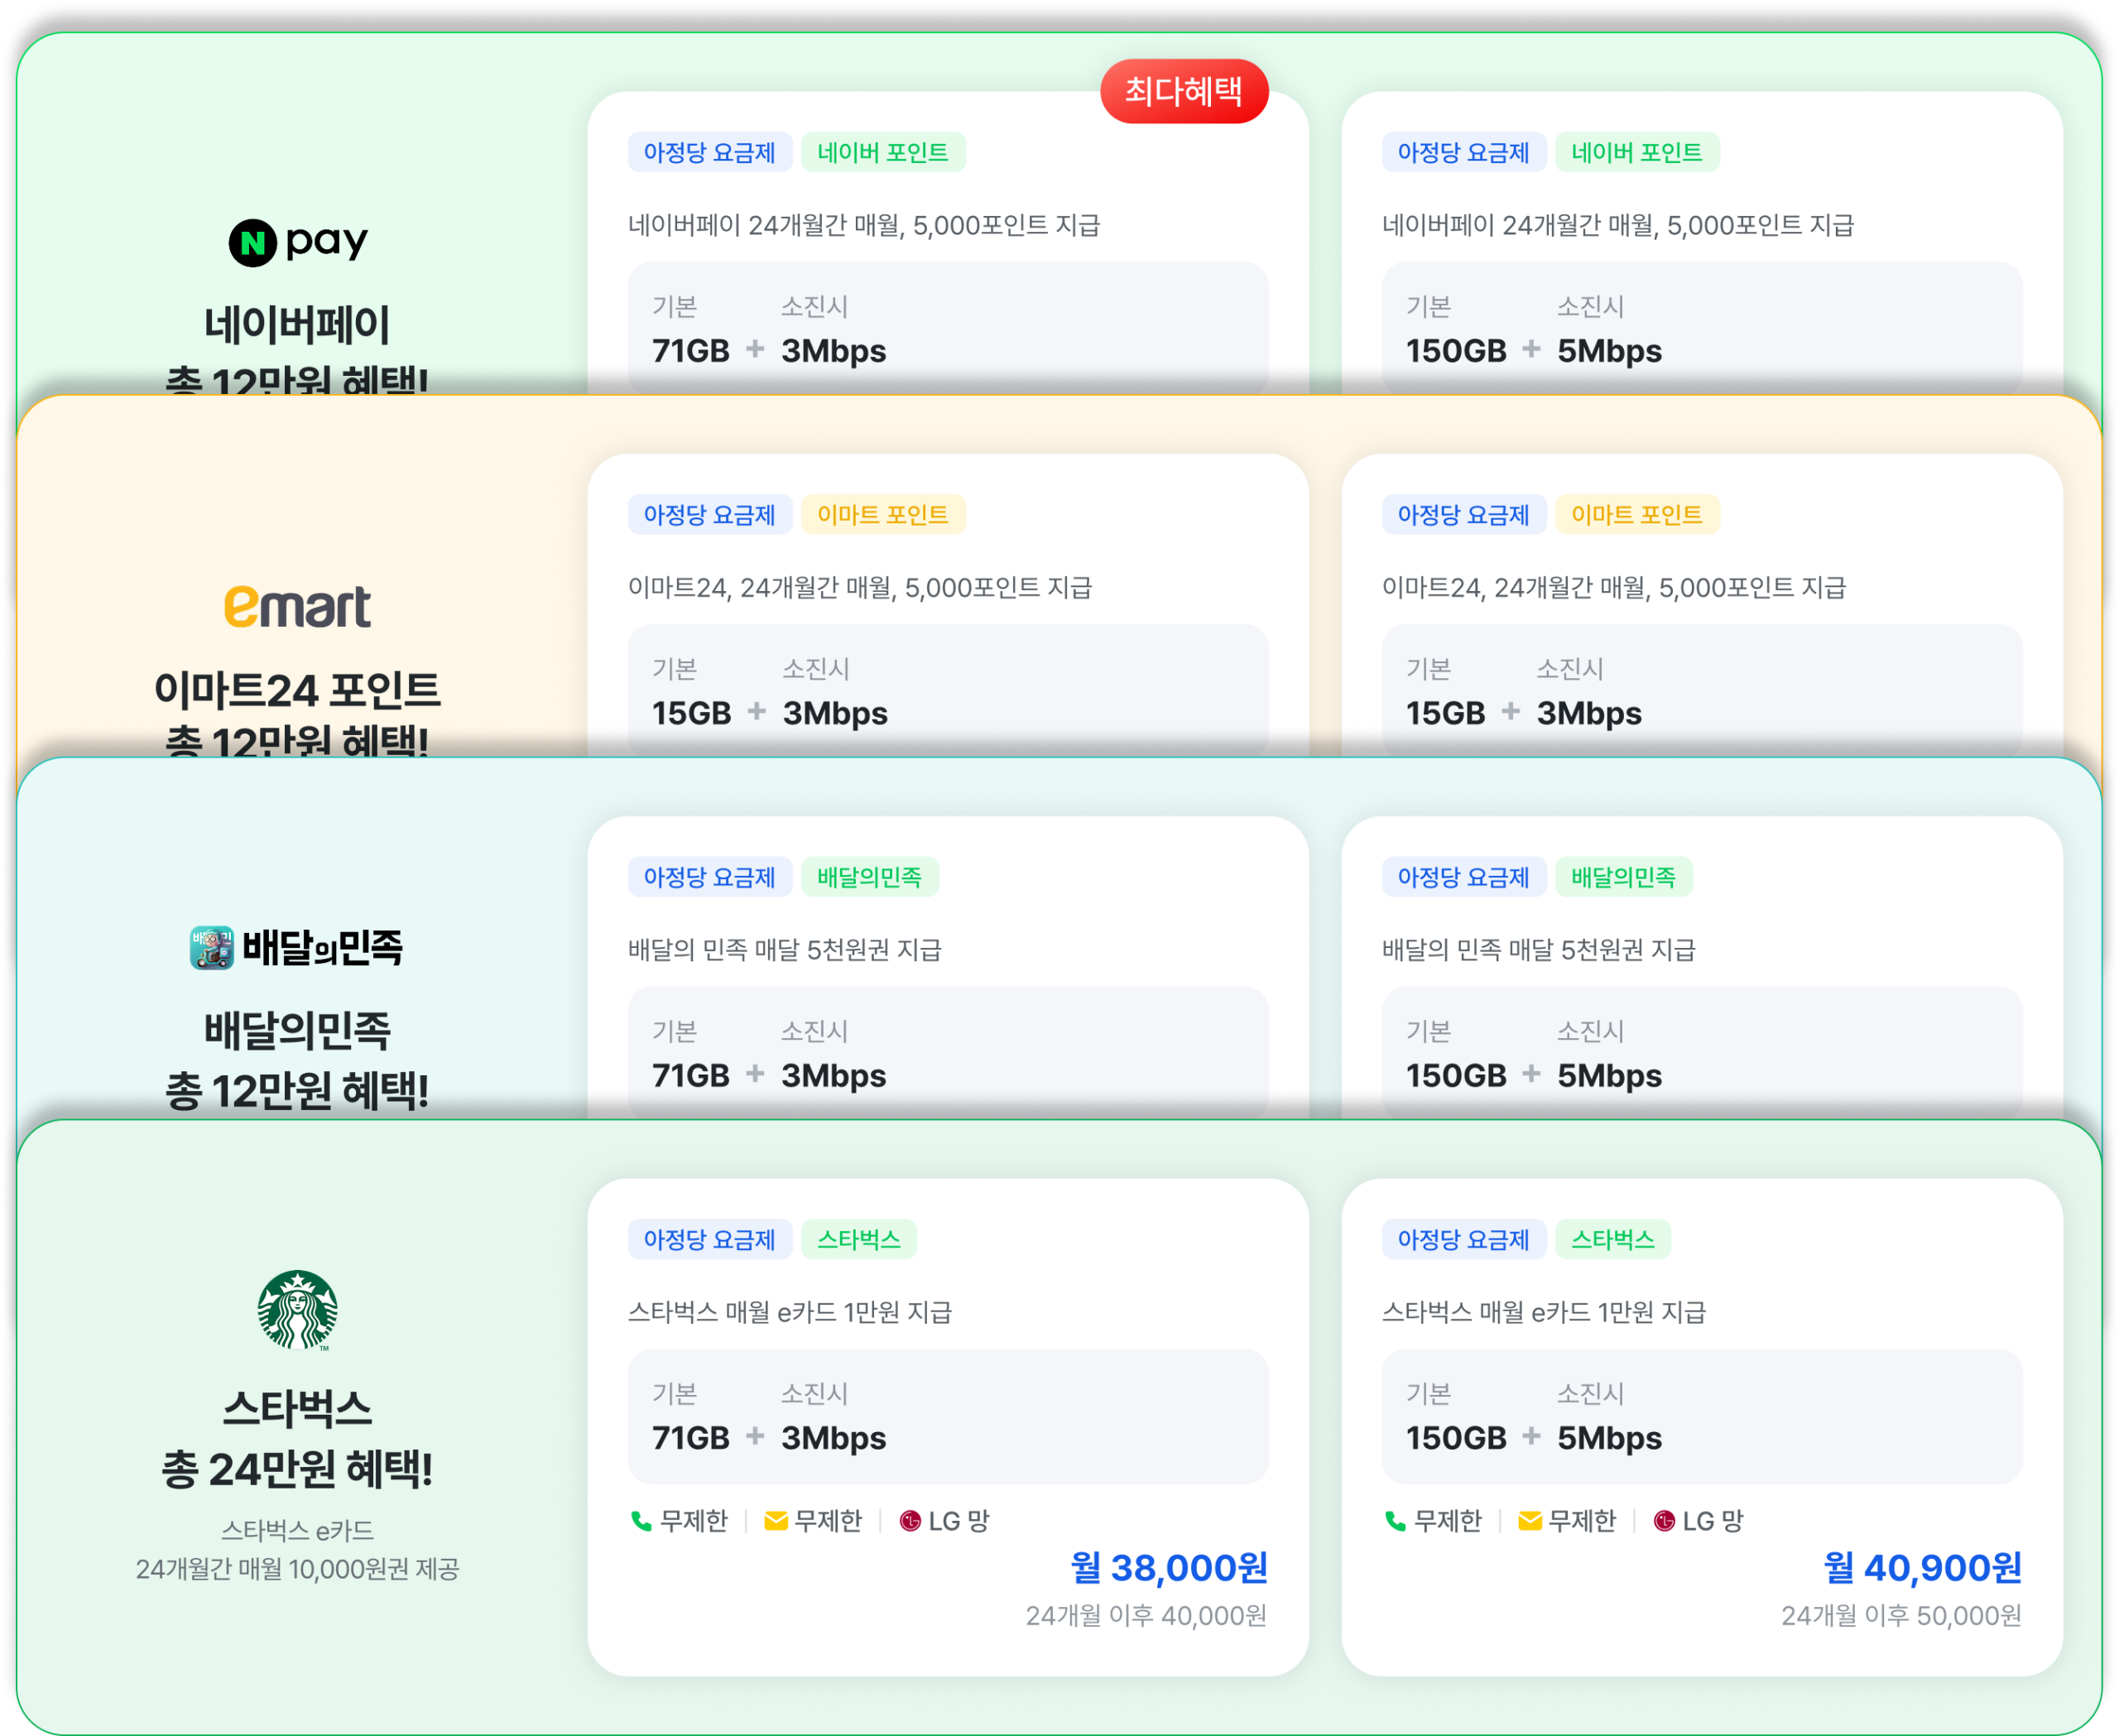Screen dimensions: 2119x1736
Task: Click 71GB value on Naver Pay card
Action: click(x=691, y=351)
